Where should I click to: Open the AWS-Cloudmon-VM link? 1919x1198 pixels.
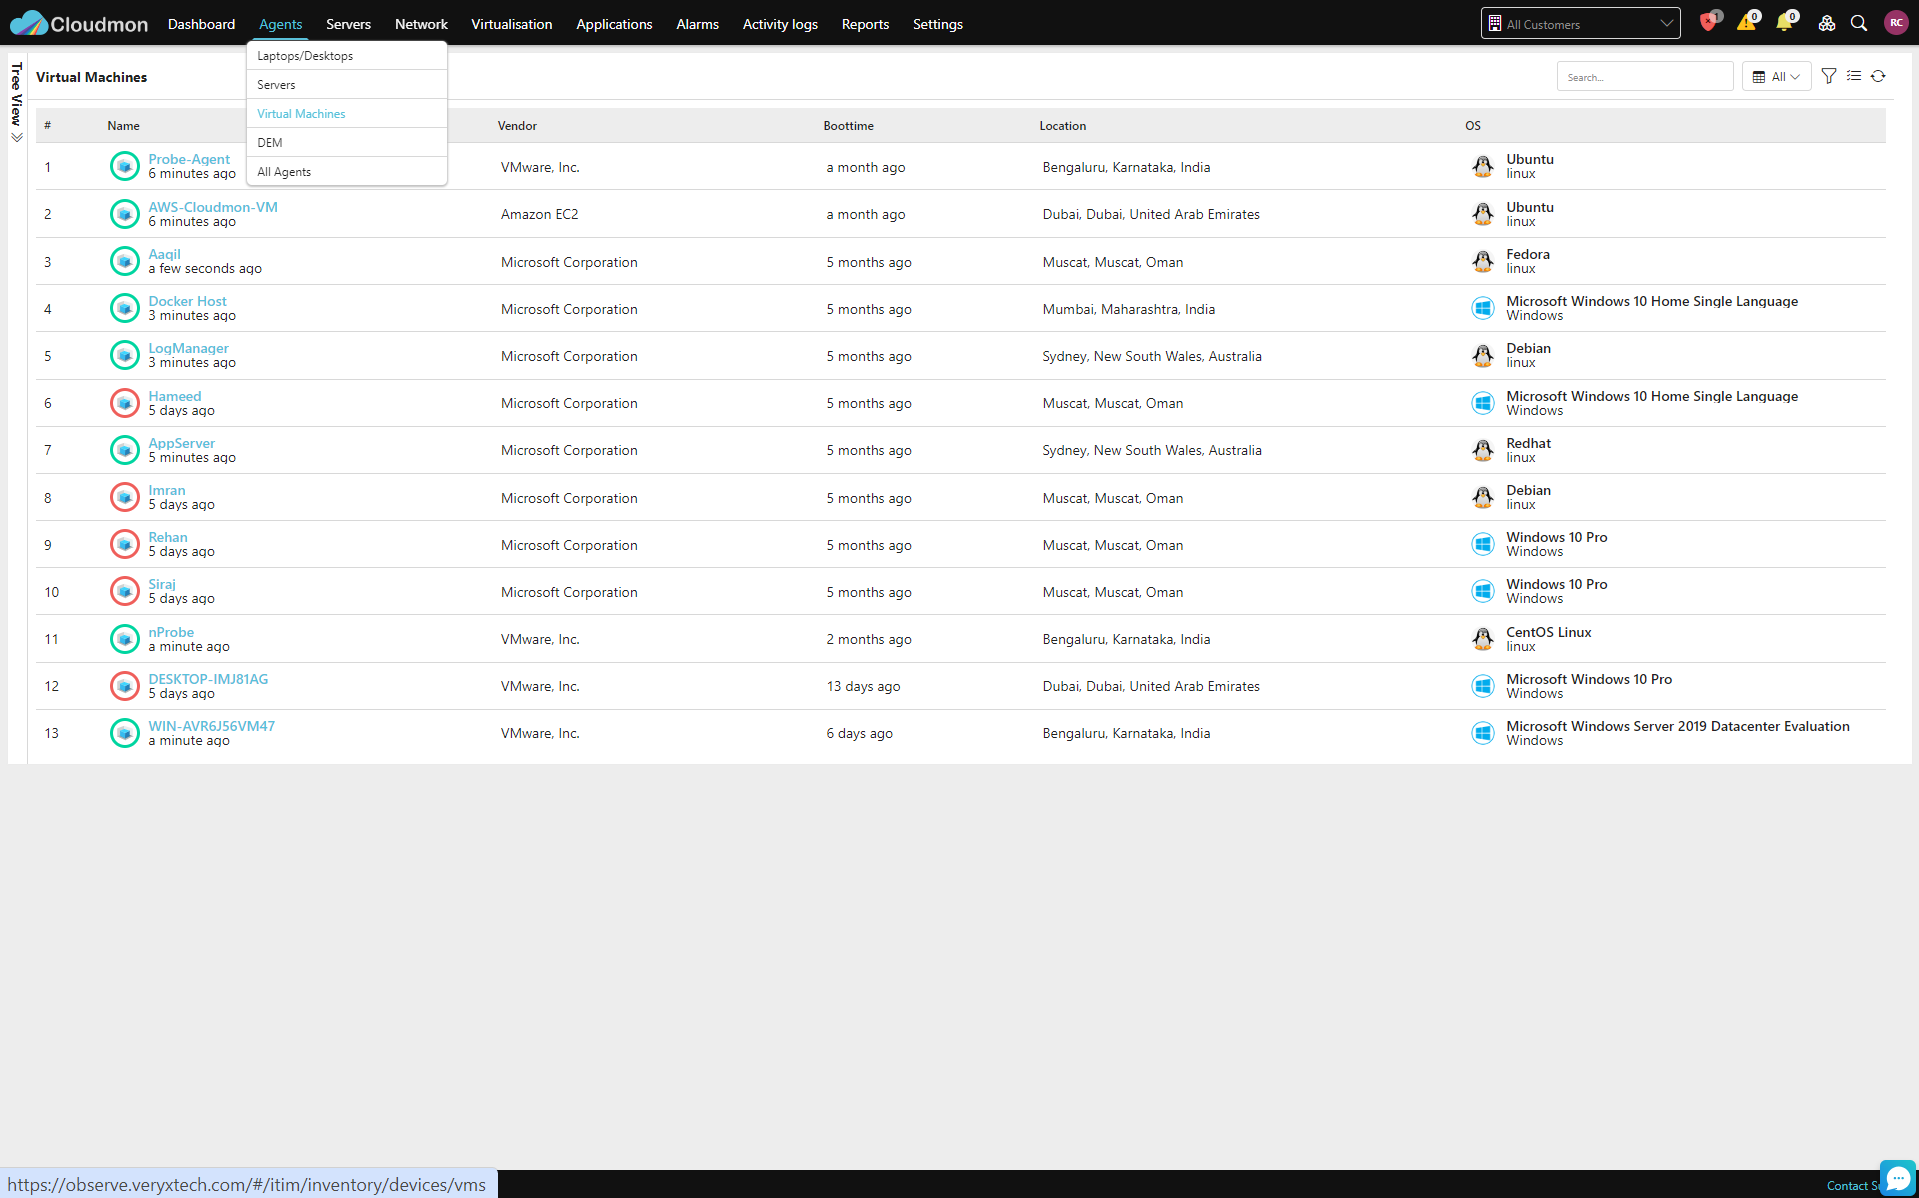click(x=213, y=207)
